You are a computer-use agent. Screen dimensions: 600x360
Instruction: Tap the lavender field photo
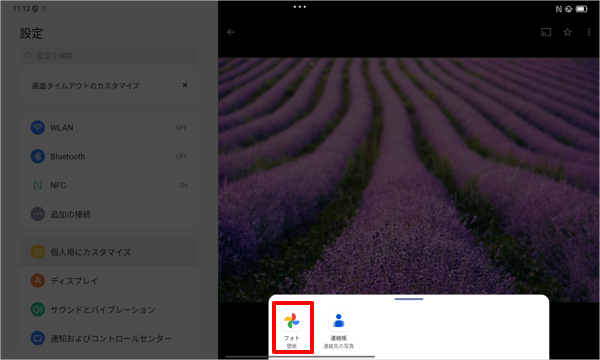pyautogui.click(x=408, y=180)
